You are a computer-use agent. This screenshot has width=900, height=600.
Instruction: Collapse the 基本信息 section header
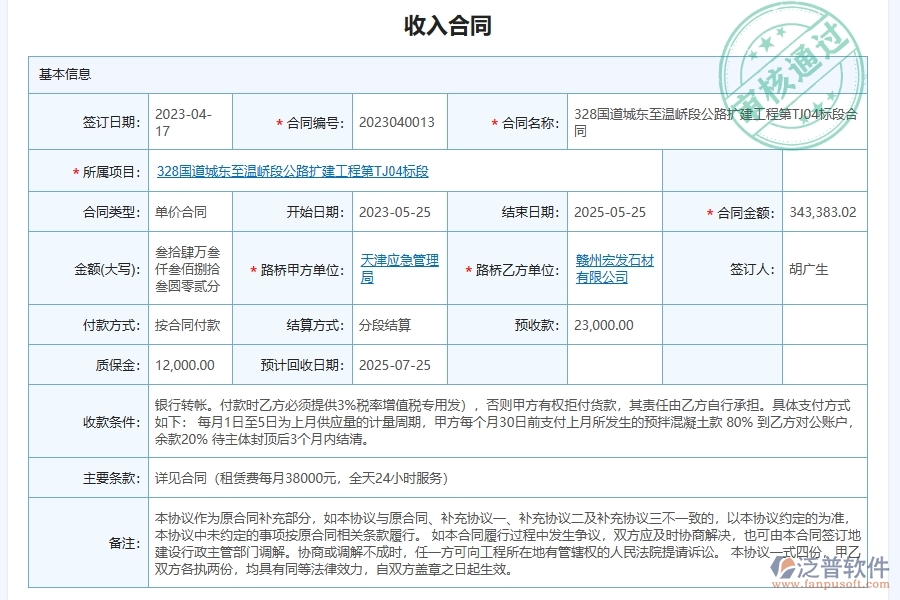coord(64,72)
